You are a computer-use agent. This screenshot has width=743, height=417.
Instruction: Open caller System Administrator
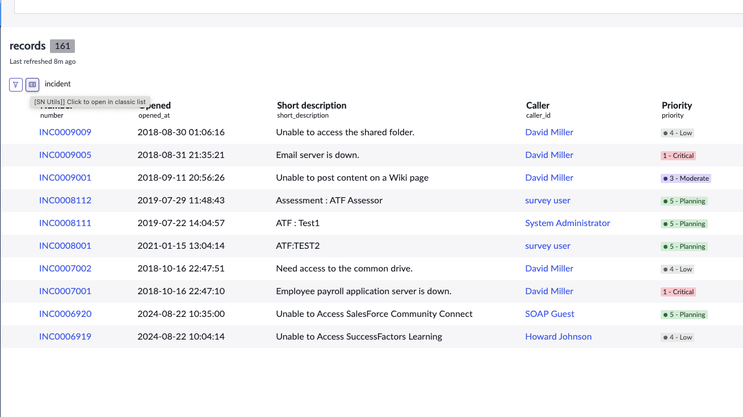(x=567, y=223)
